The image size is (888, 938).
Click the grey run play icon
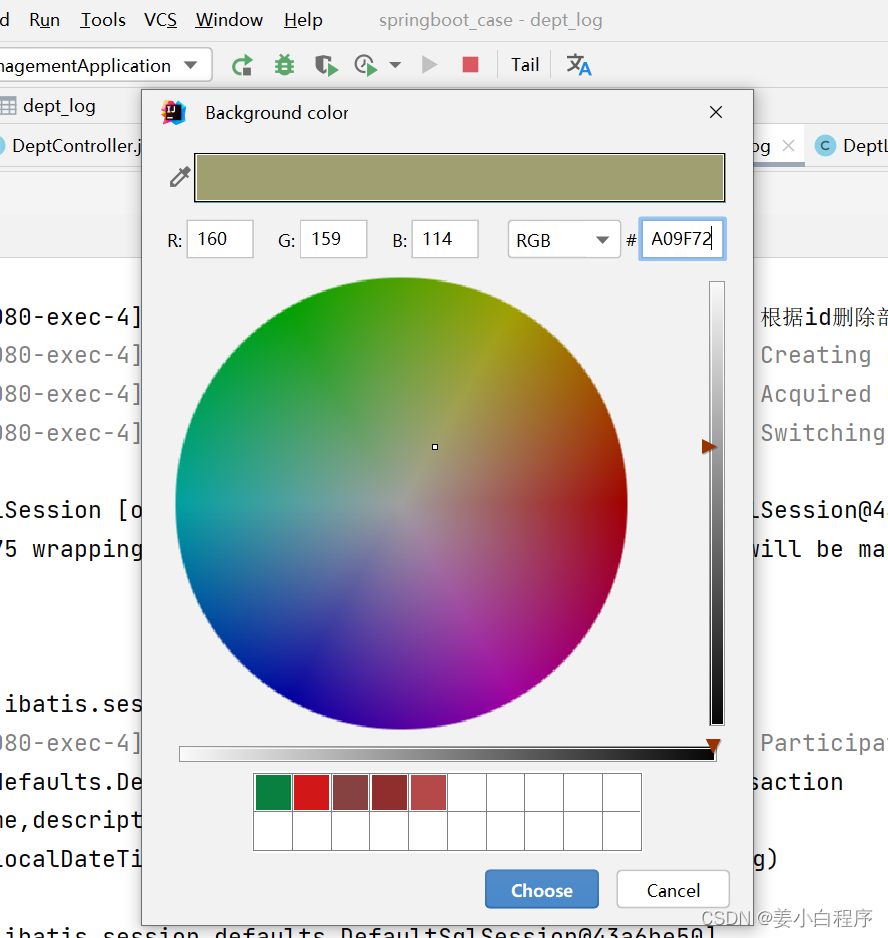point(429,64)
